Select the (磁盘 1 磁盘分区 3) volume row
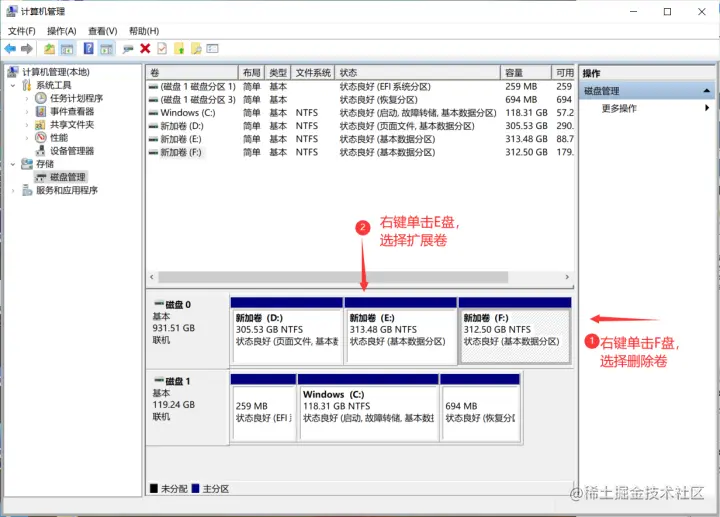 (x=360, y=100)
